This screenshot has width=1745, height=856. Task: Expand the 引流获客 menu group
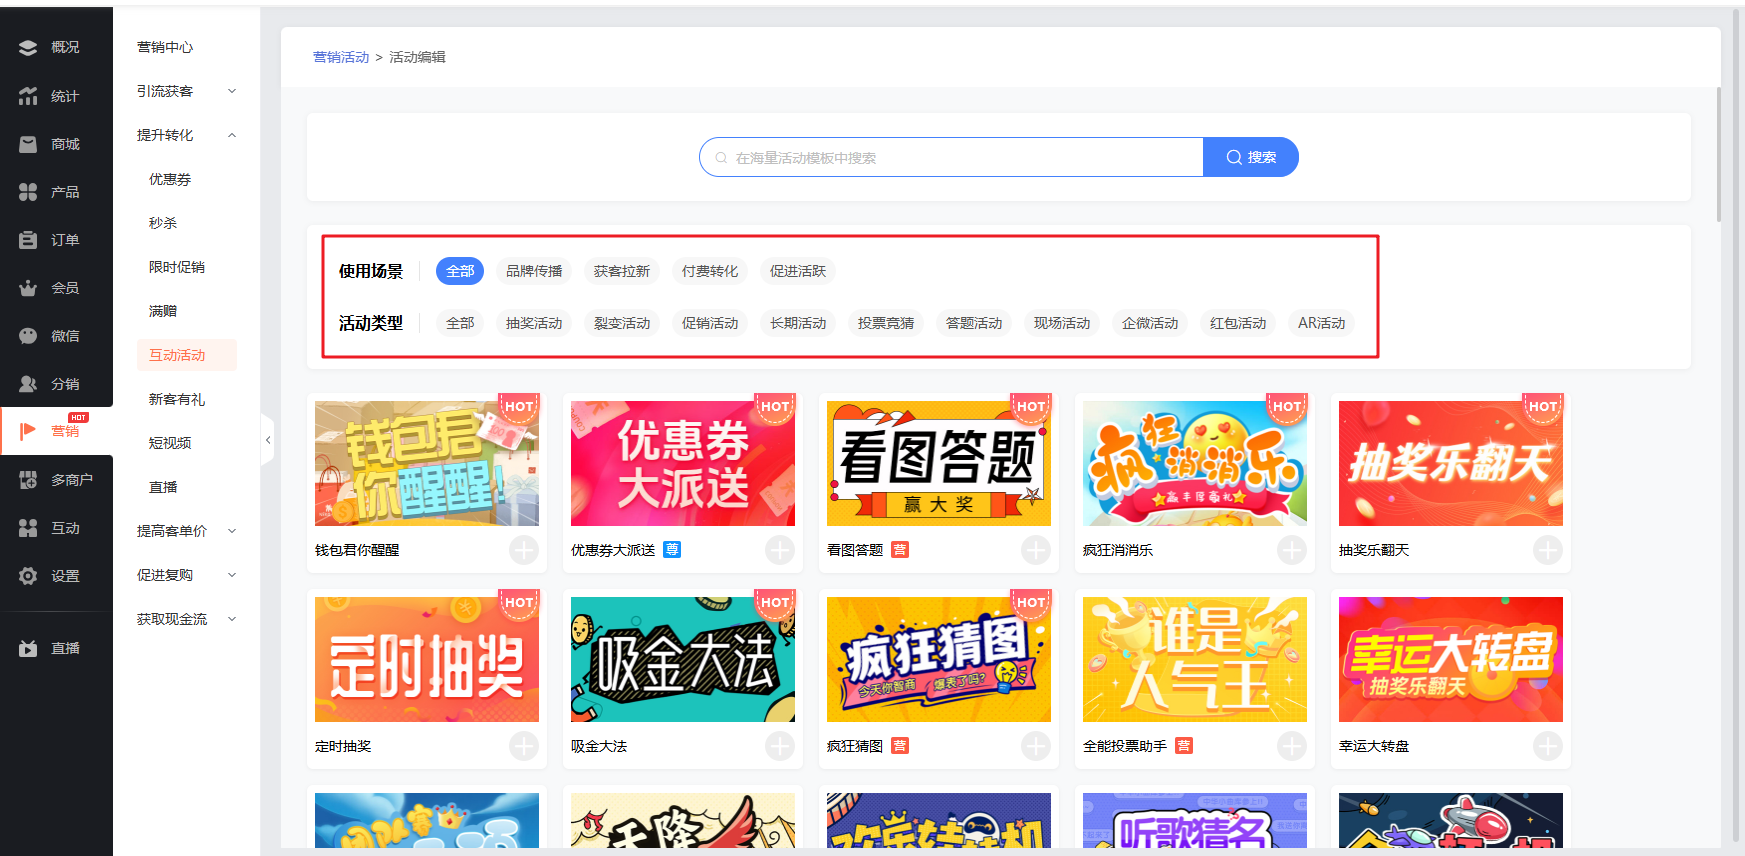click(187, 91)
